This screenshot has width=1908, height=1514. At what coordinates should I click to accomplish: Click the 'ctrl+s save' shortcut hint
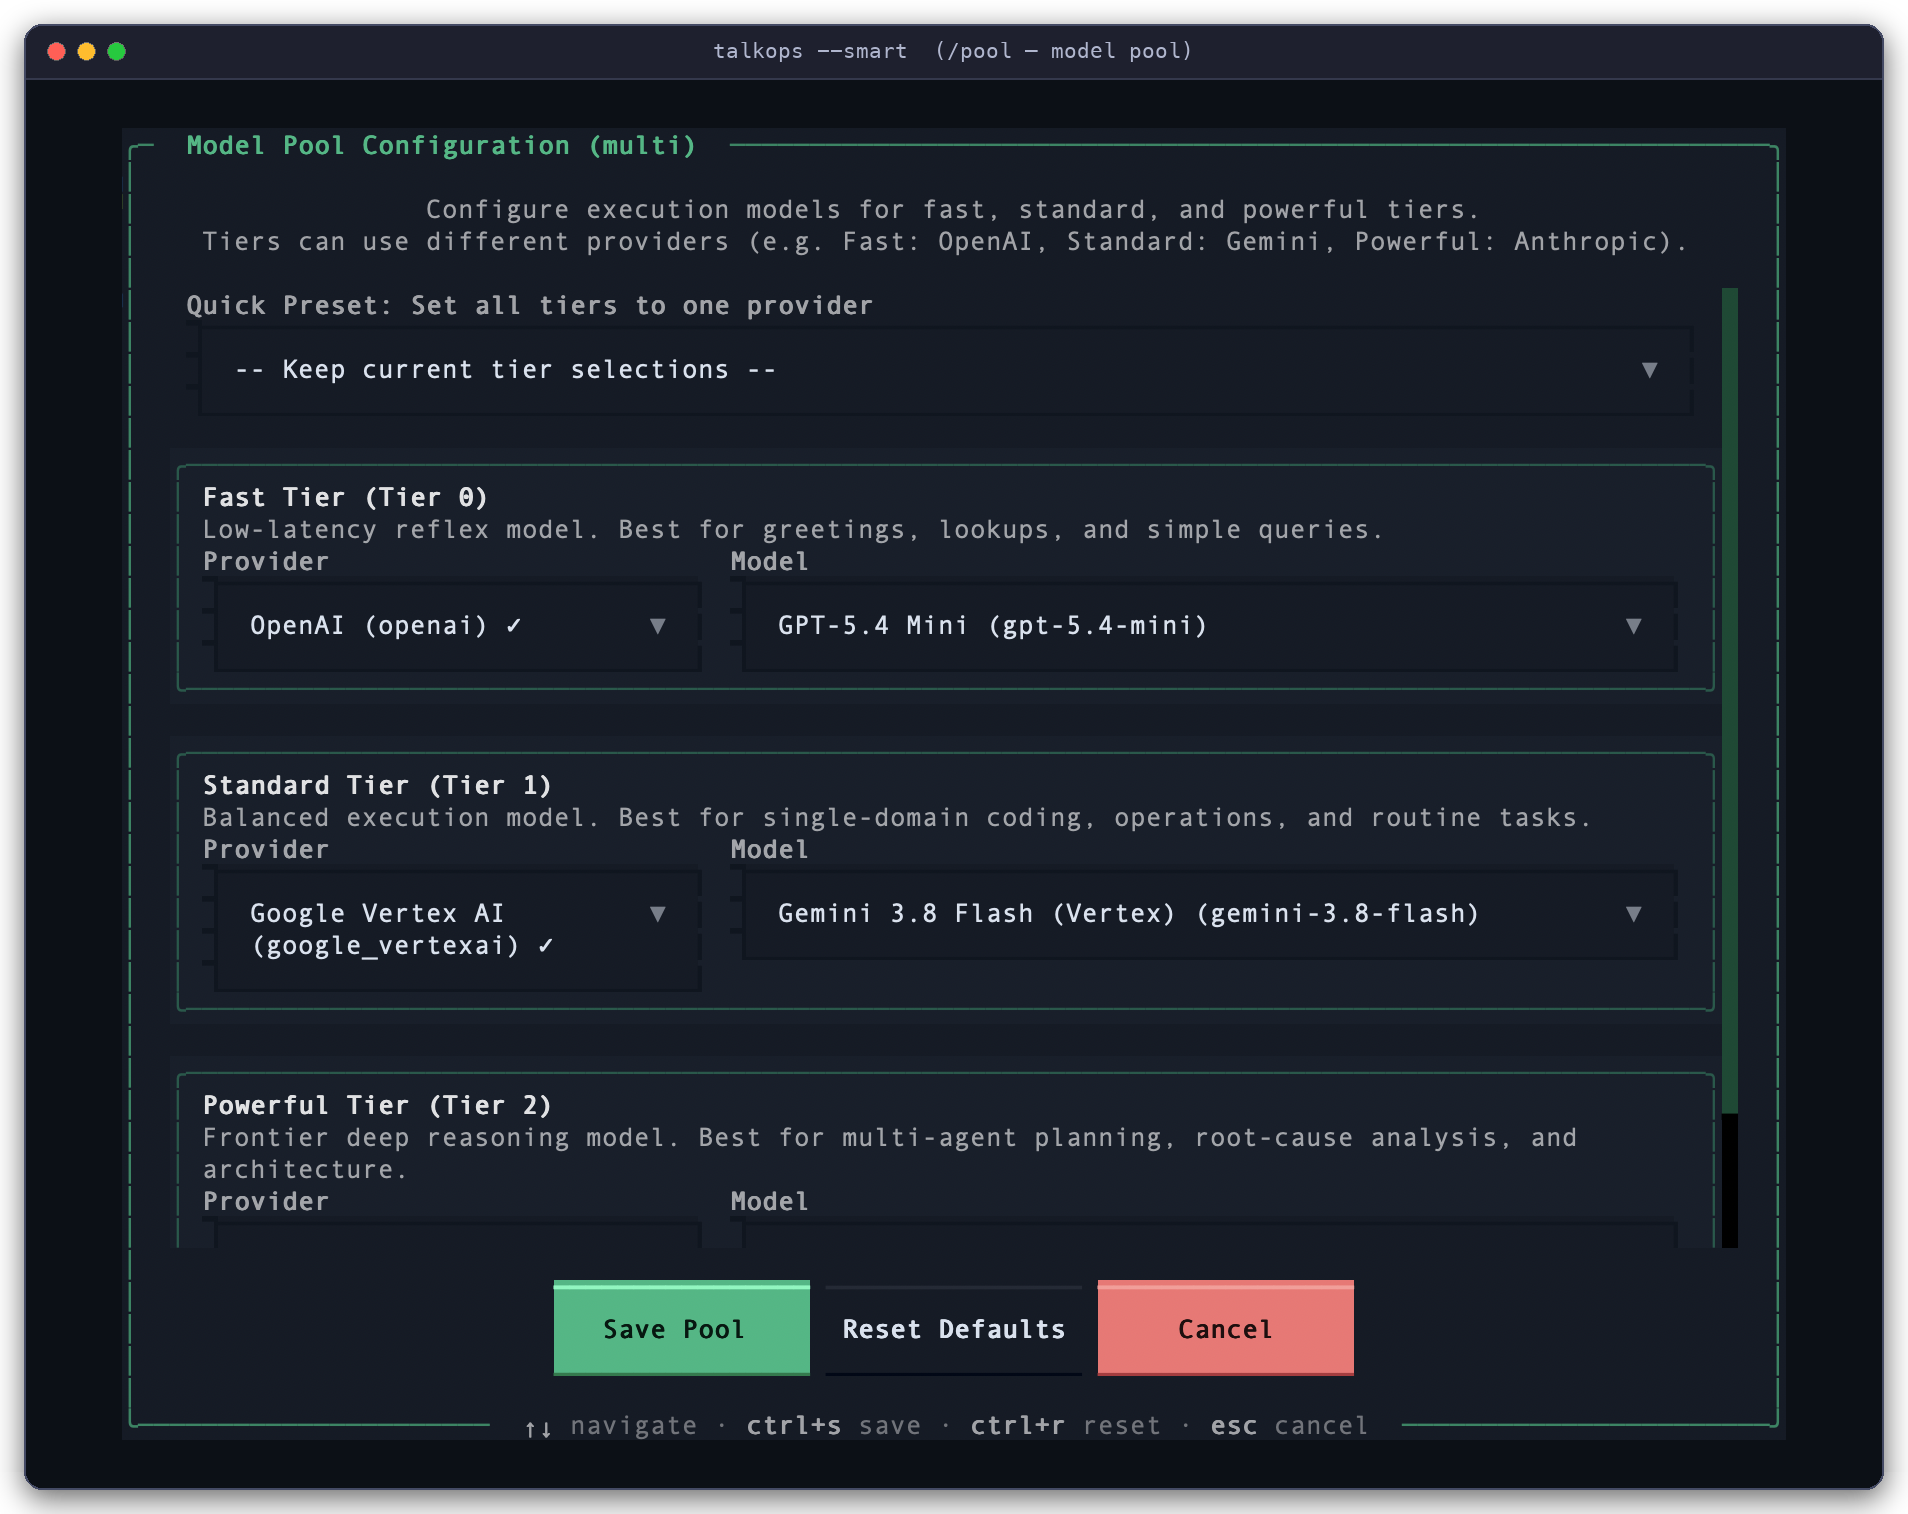tap(834, 1425)
